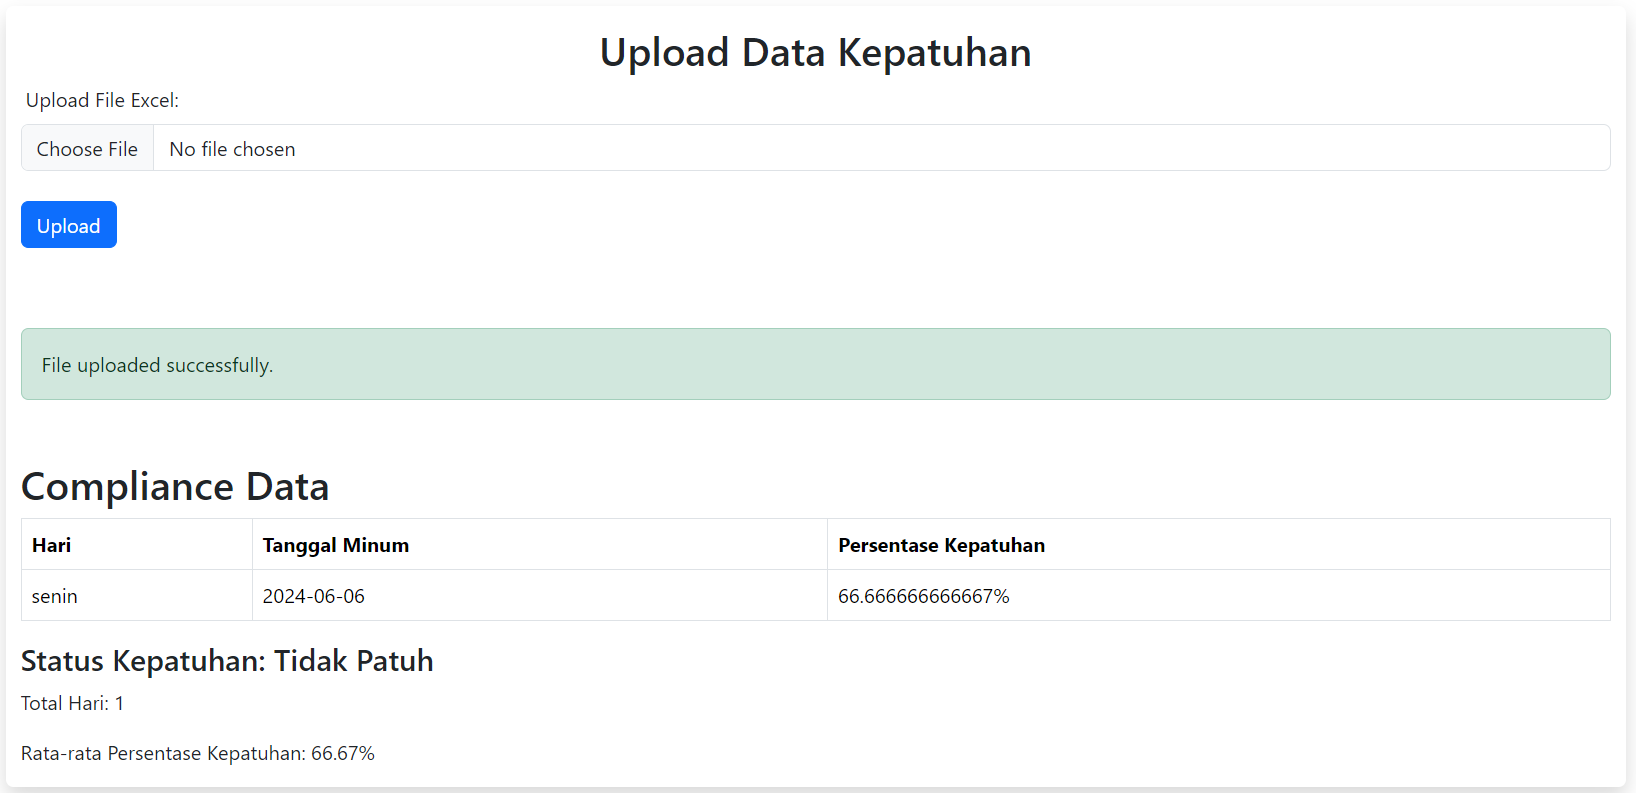Click the '66.666666666667%' table cell
Image resolution: width=1636 pixels, height=793 pixels.
(923, 596)
